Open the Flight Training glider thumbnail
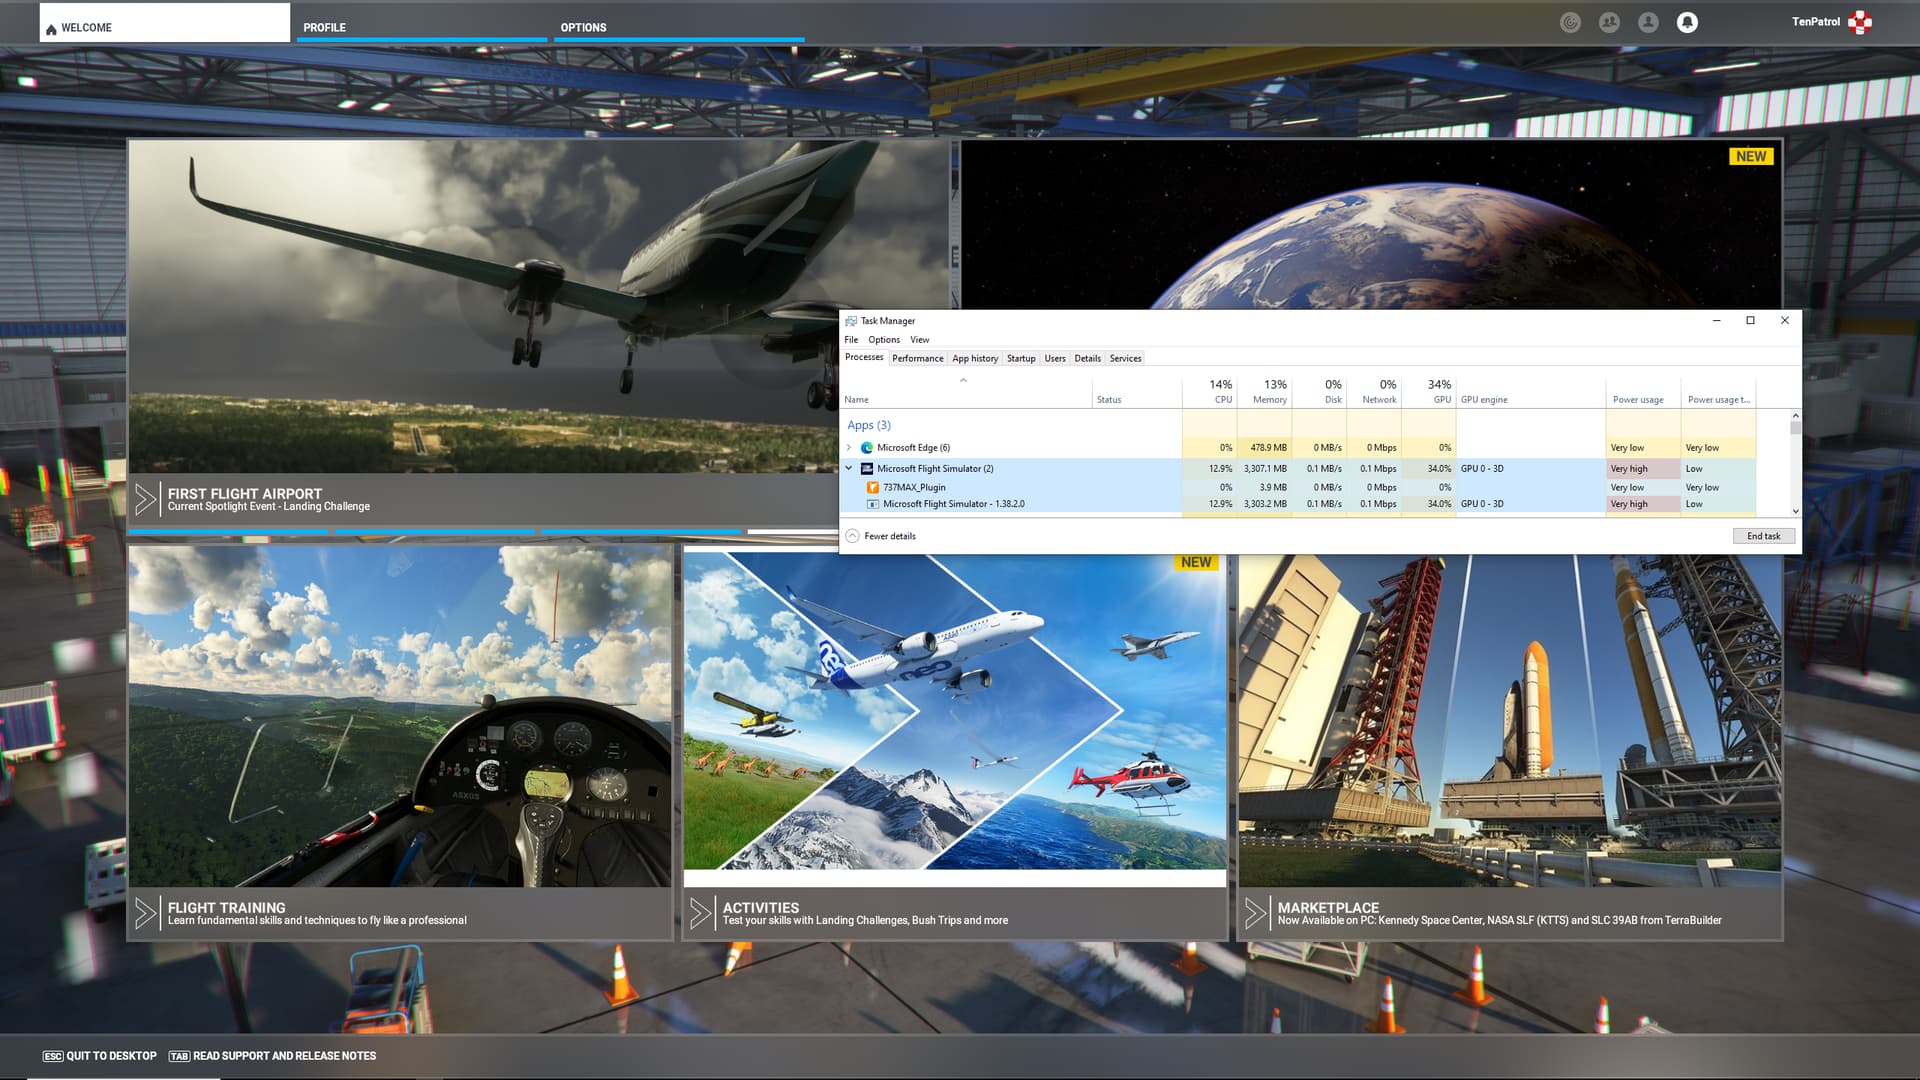This screenshot has width=1920, height=1080. (x=400, y=716)
